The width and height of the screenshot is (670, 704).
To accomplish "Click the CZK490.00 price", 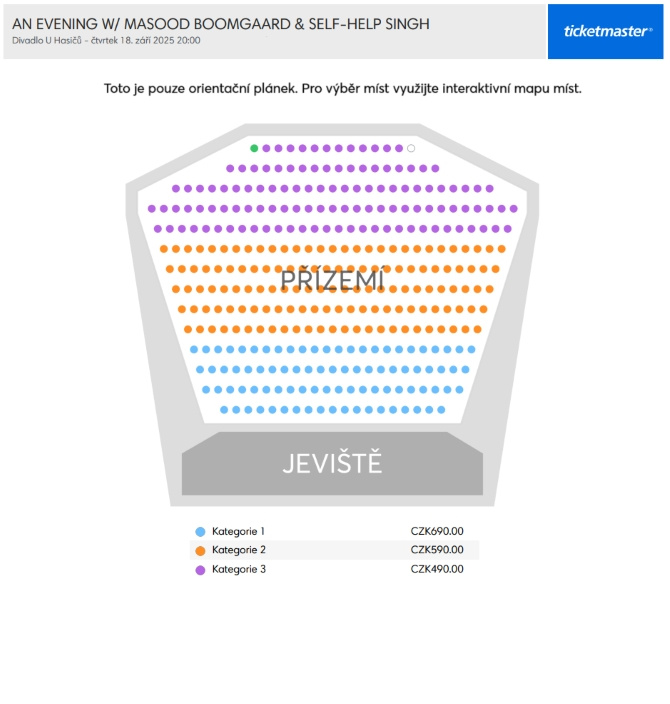I will (437, 569).
